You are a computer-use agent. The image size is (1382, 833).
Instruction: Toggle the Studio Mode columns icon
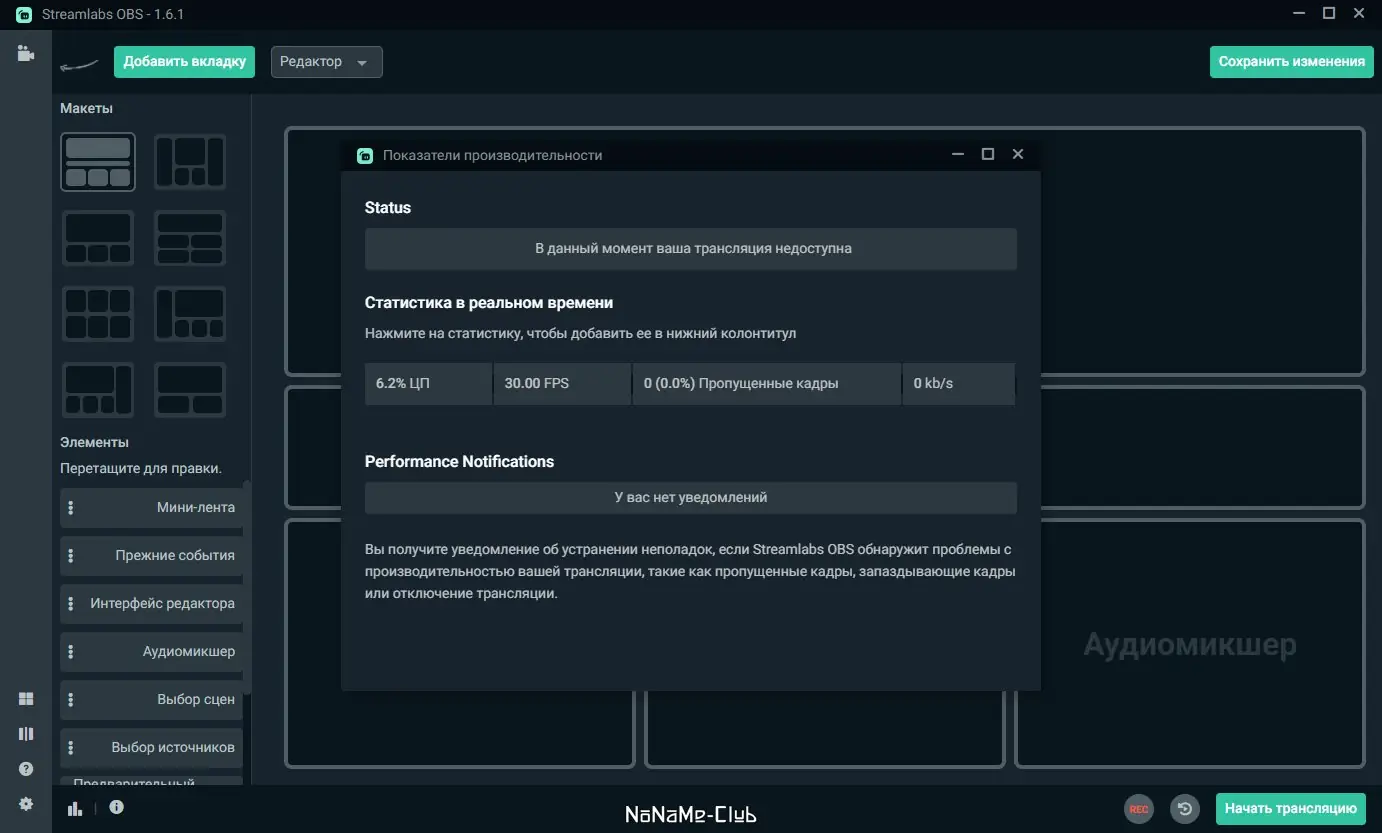click(x=26, y=734)
